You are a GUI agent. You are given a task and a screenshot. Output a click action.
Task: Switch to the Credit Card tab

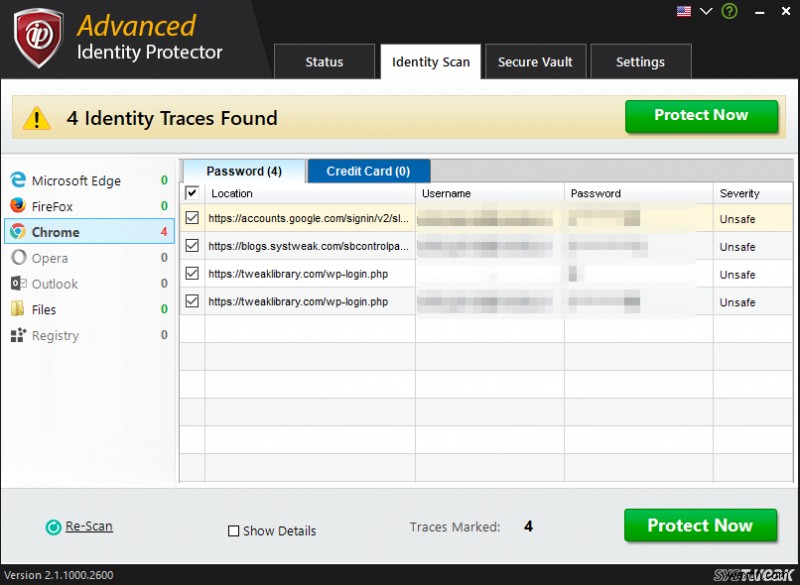368,171
